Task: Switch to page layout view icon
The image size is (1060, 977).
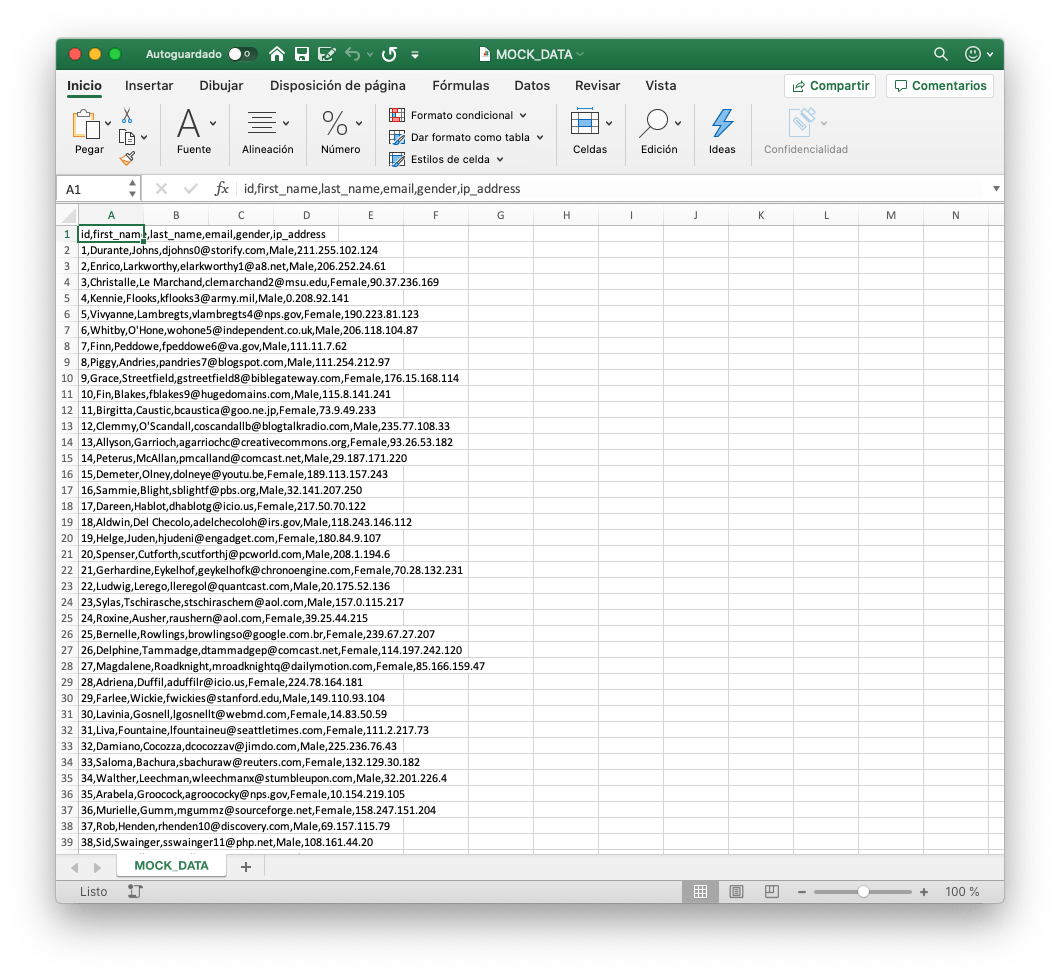Action: coord(737,891)
